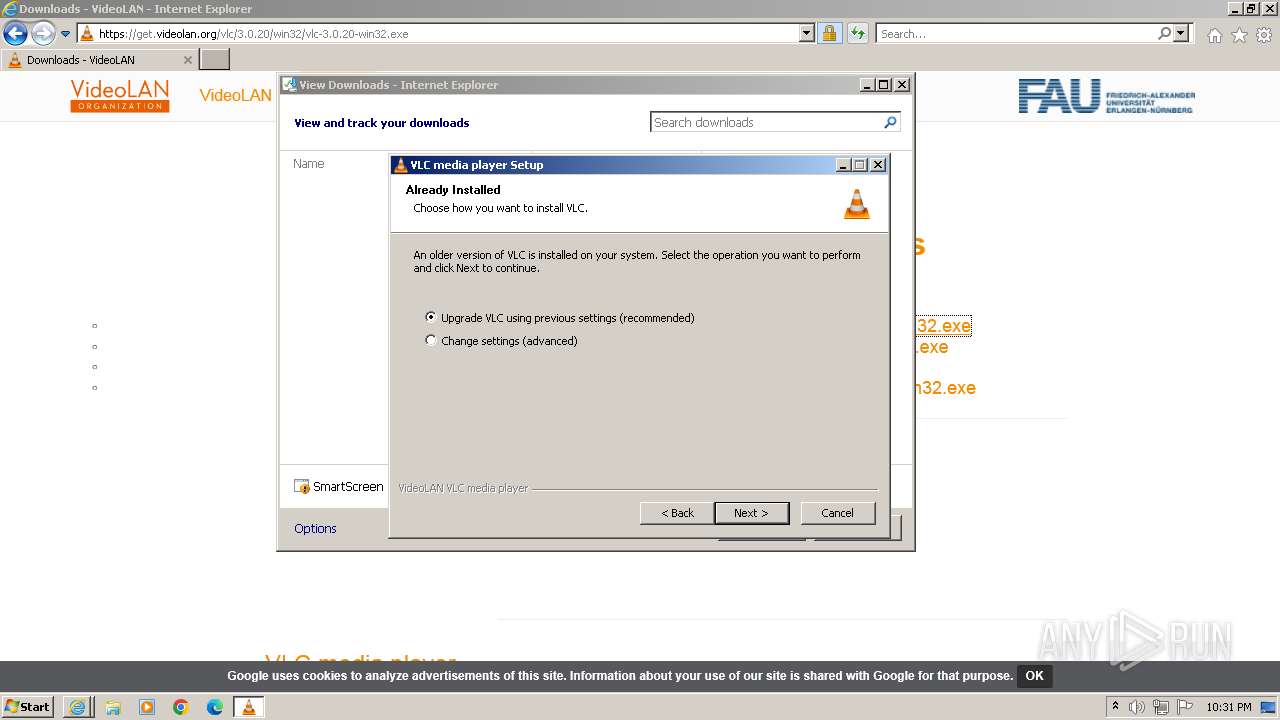Click the VideoLAN Organization logo
Viewport: 1280px width, 720px height.
click(120, 96)
